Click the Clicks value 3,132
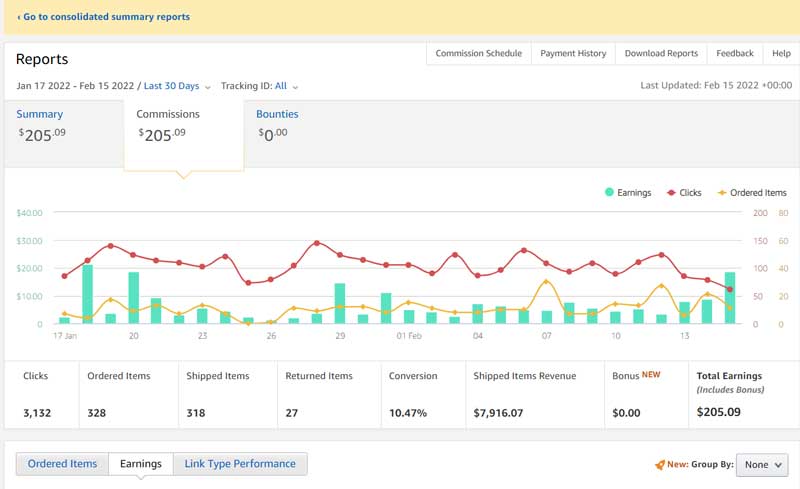The width and height of the screenshot is (800, 489). [x=37, y=413]
